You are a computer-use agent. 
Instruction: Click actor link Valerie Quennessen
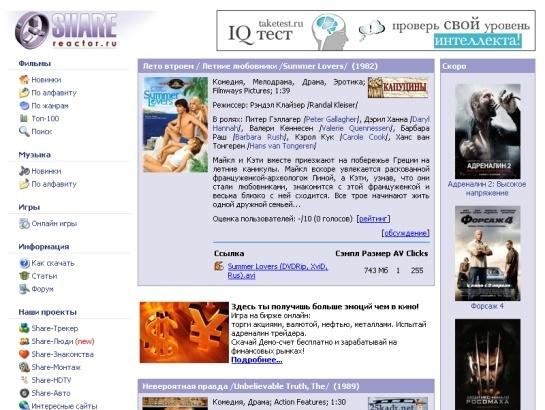click(356, 128)
